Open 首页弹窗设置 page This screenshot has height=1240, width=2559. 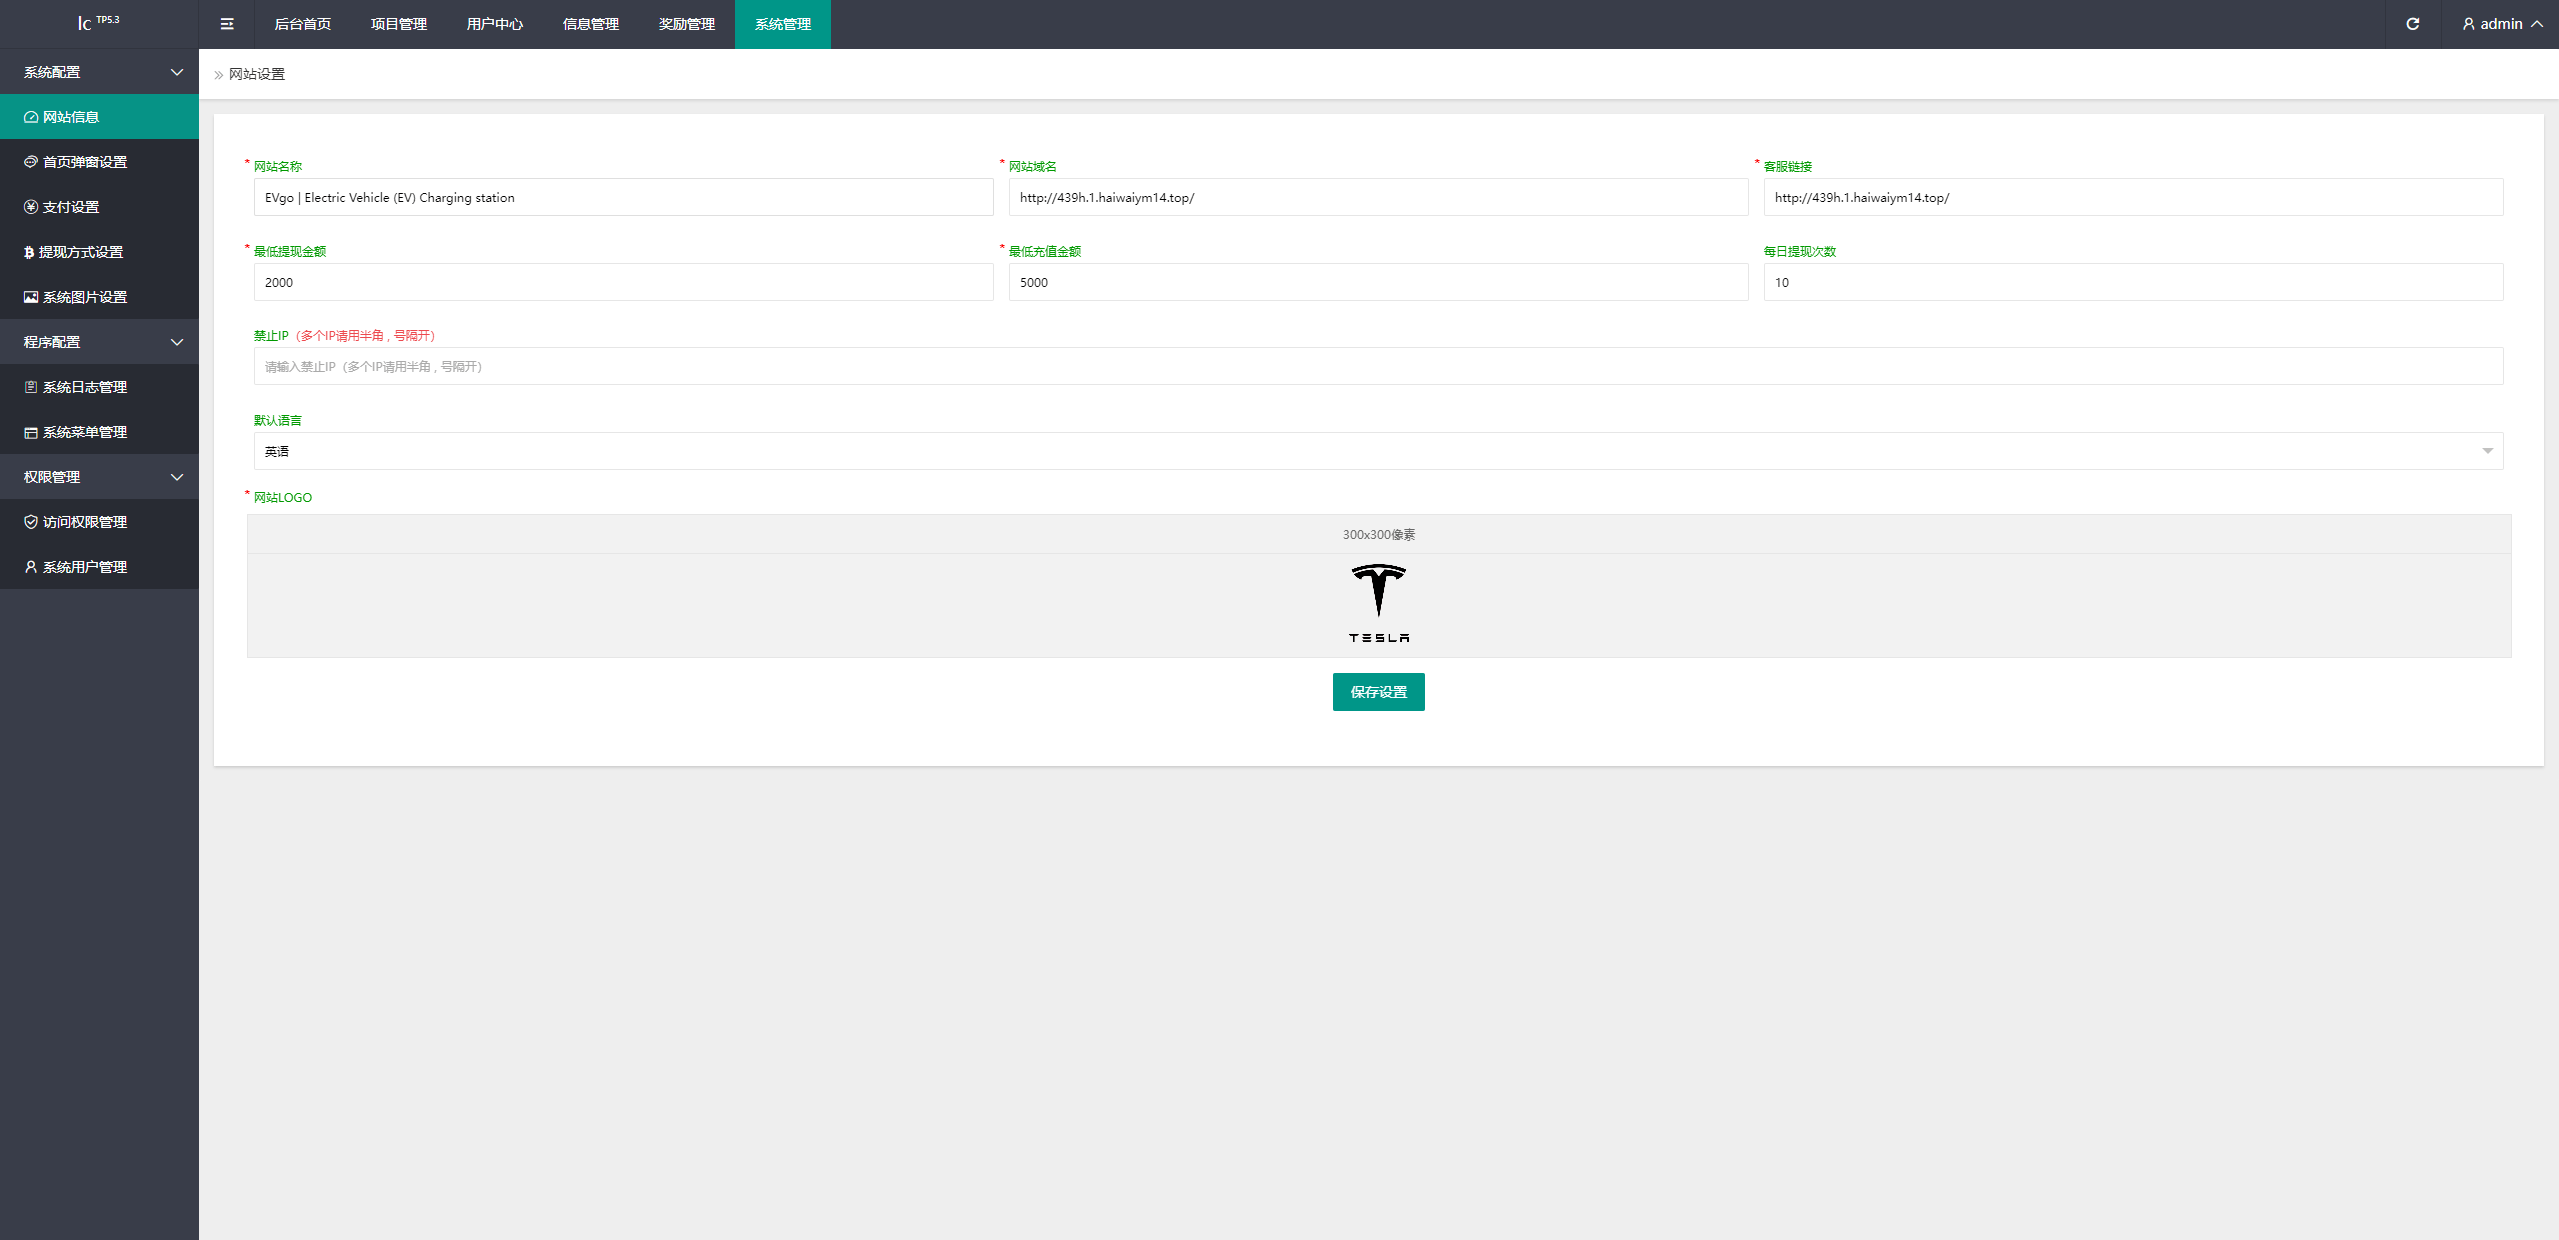[99, 162]
